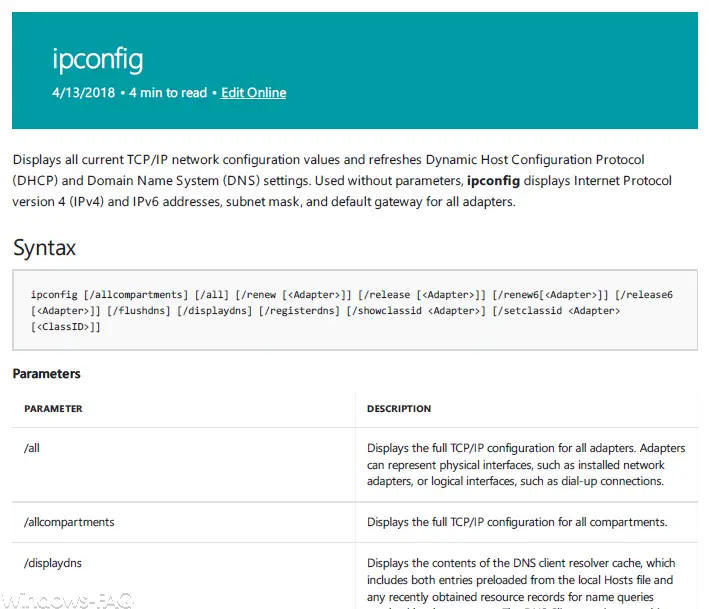Click the Windows-FAQ watermark logo
The width and height of the screenshot is (709, 609).
[67, 601]
